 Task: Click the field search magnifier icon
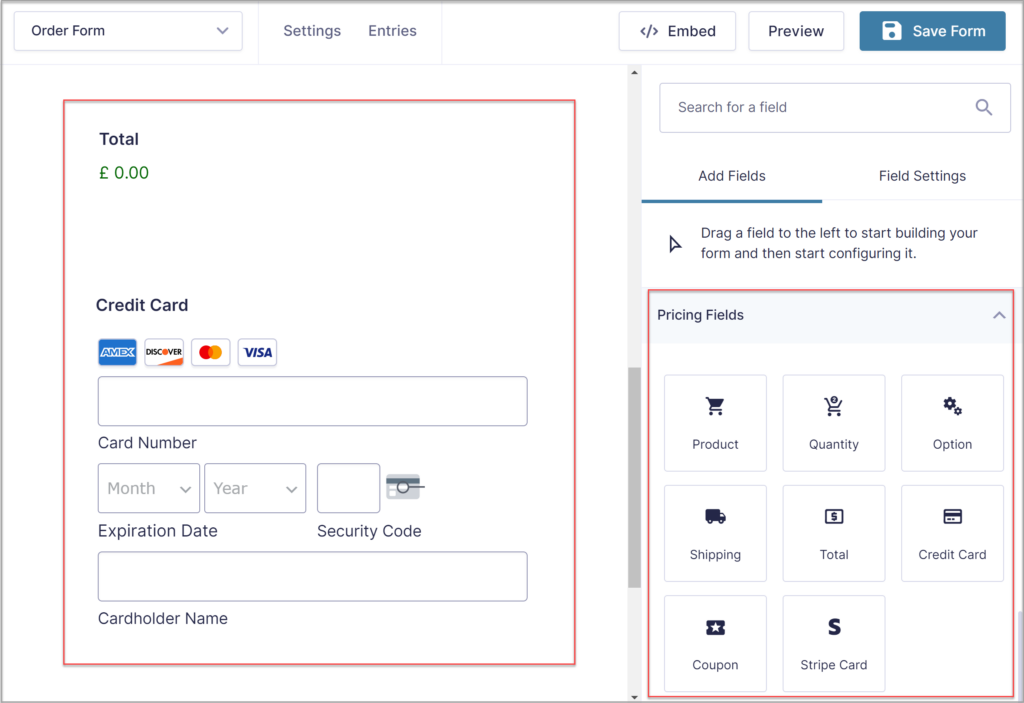983,107
